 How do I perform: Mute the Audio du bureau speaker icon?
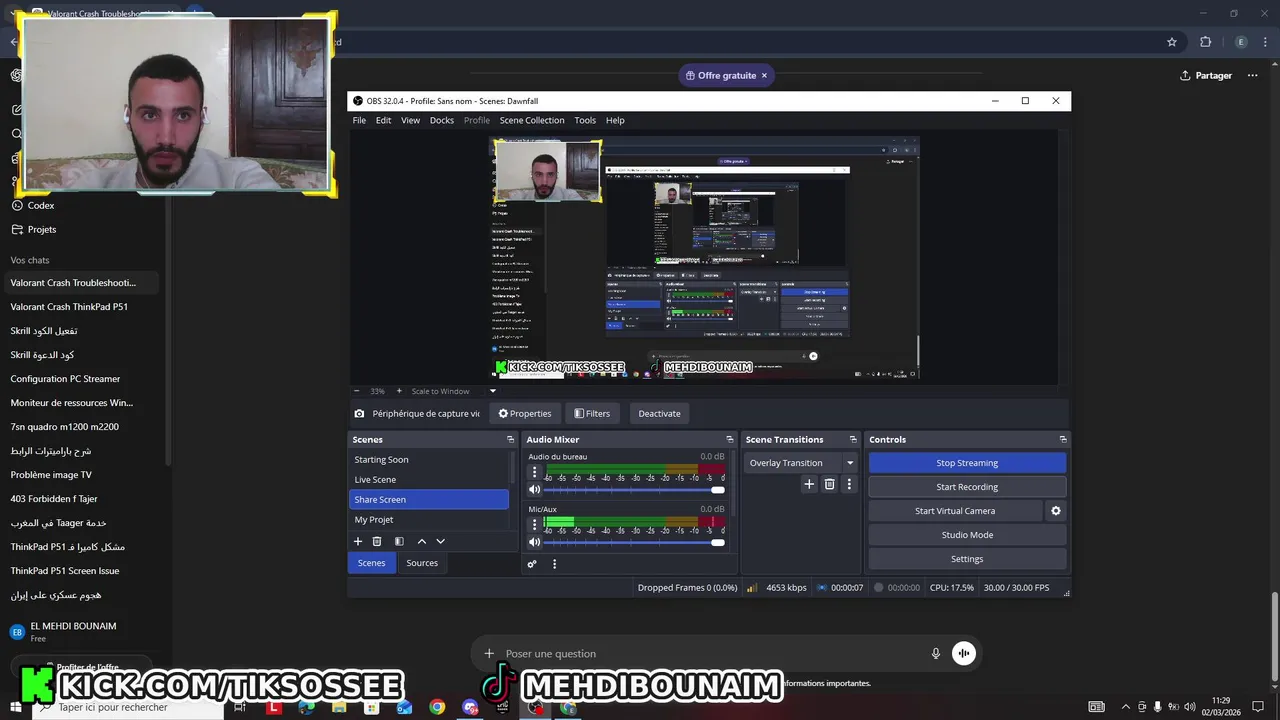(x=534, y=489)
